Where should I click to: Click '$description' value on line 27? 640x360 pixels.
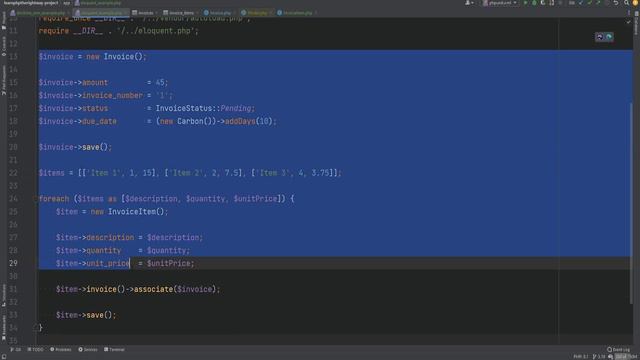tap(173, 238)
